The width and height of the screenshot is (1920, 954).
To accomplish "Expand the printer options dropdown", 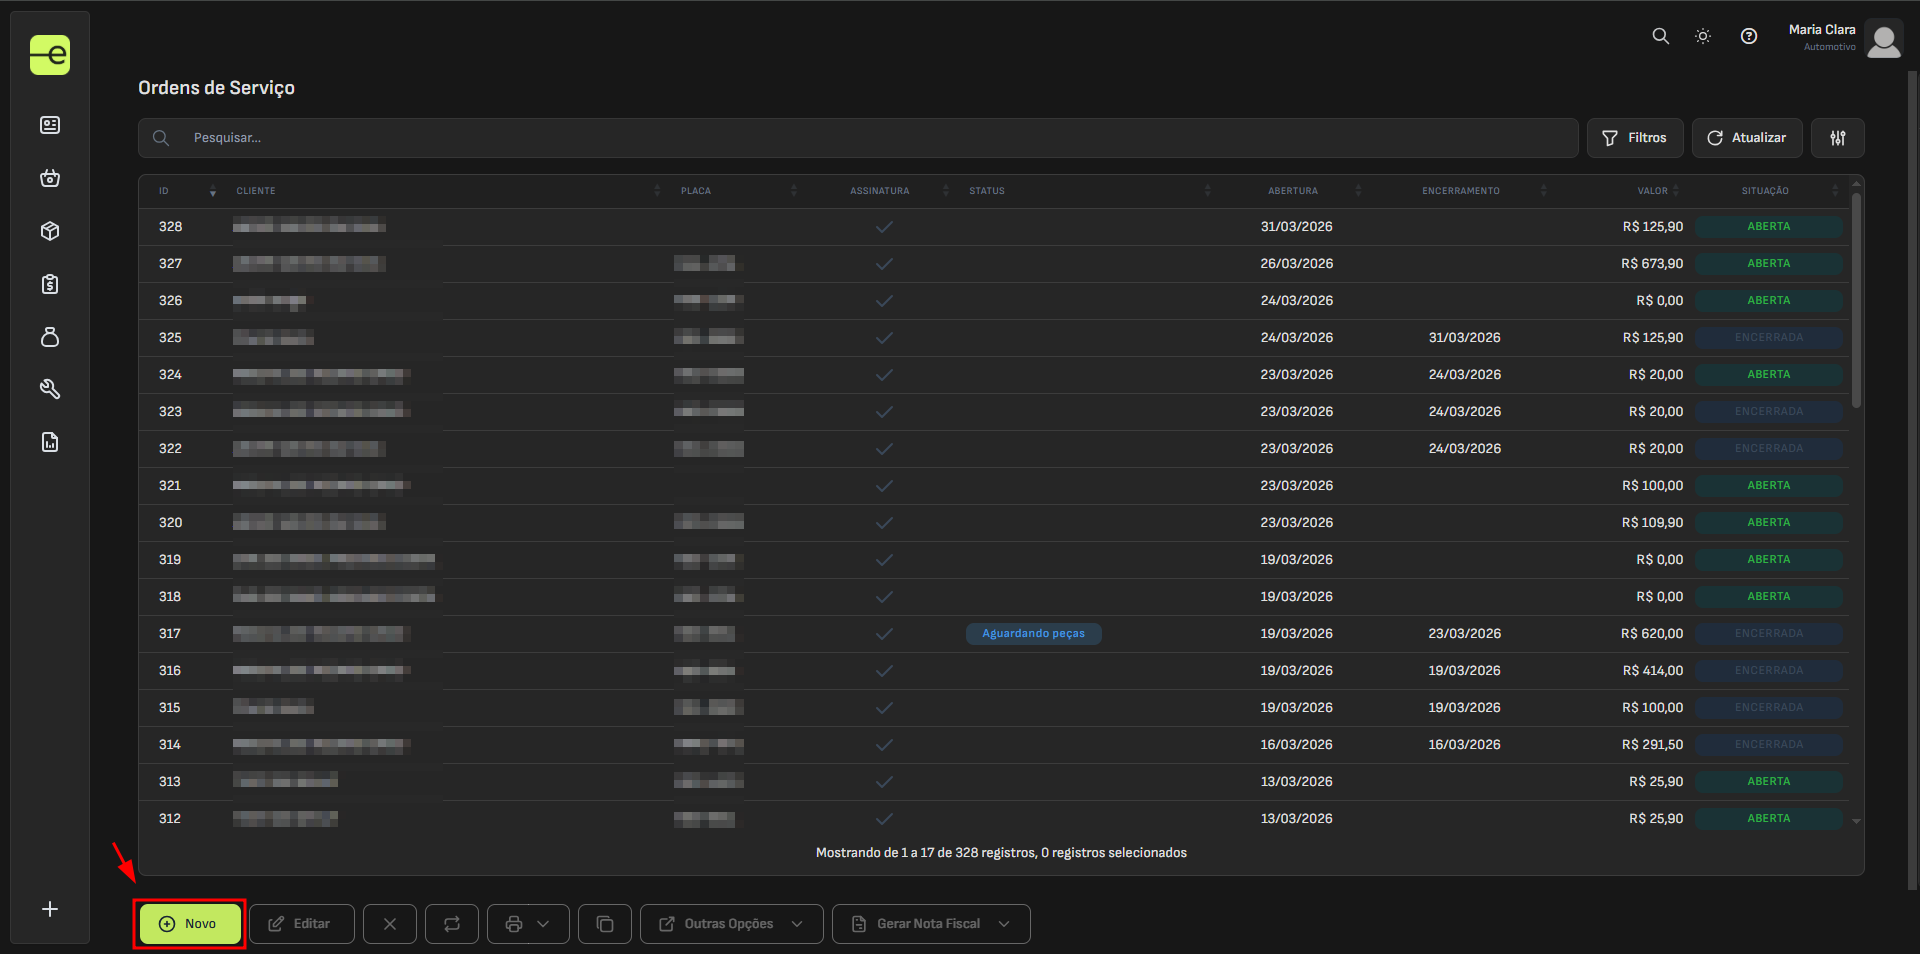I will coord(528,924).
